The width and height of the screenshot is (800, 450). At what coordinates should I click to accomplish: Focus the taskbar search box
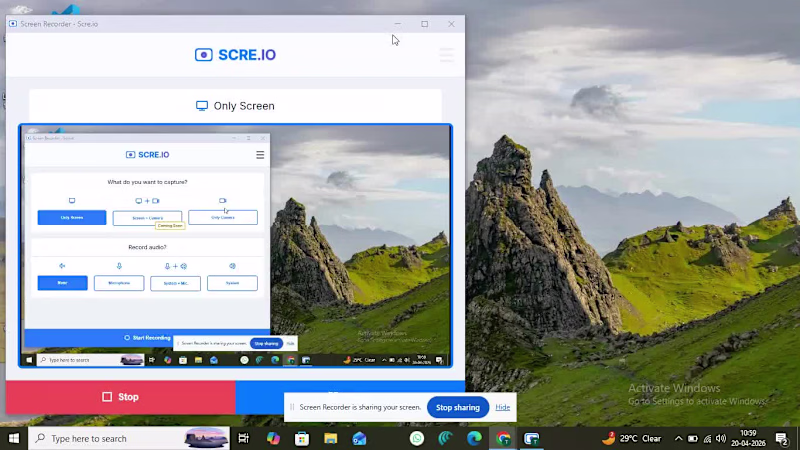pyautogui.click(x=129, y=438)
